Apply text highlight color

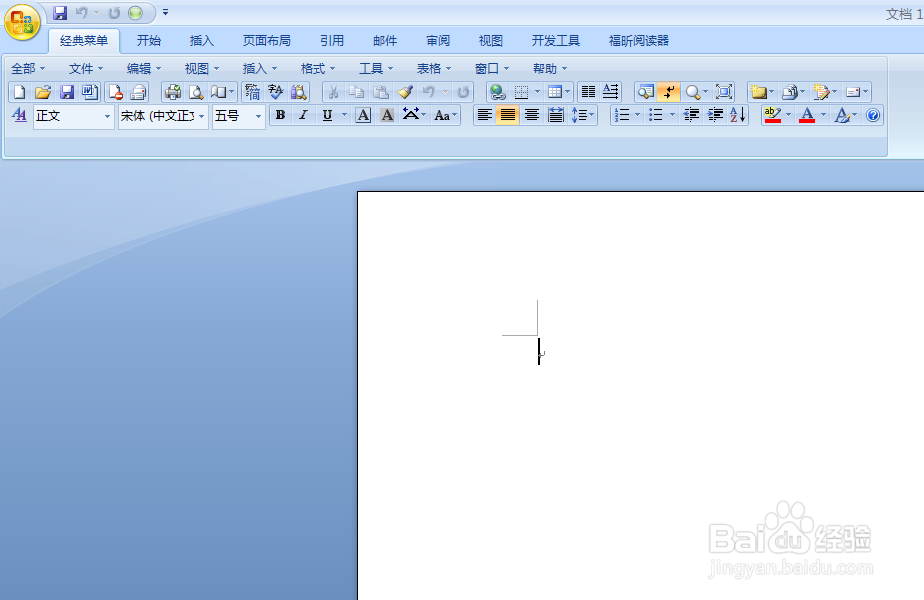[772, 116]
